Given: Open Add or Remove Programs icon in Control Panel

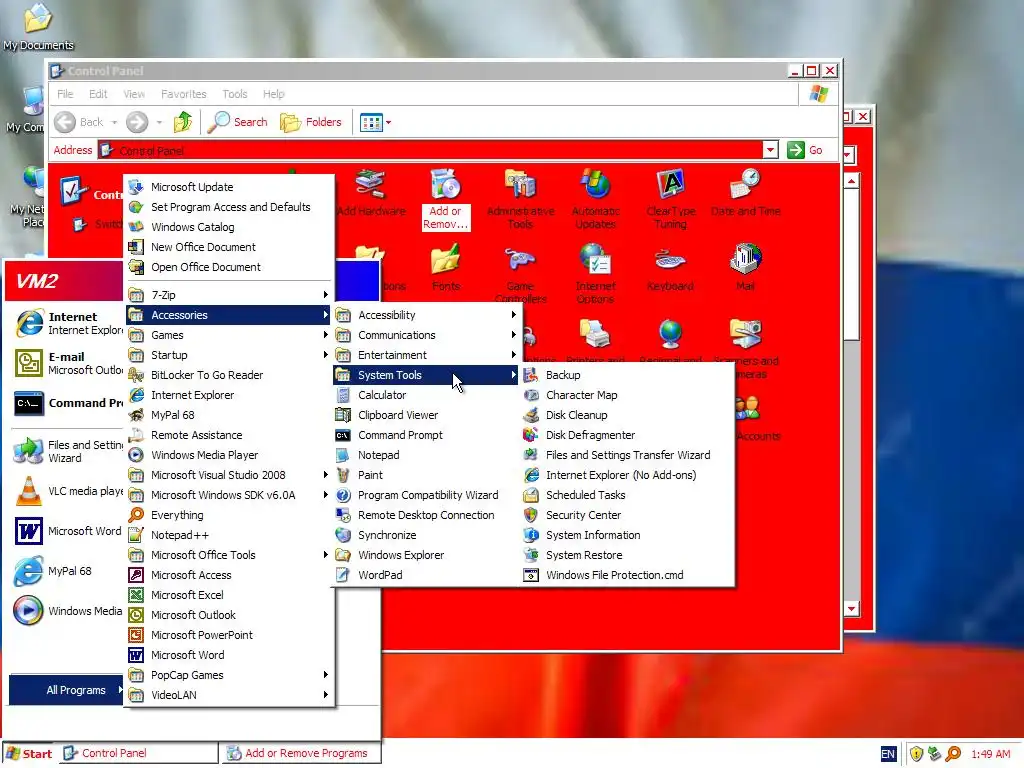Looking at the screenshot, I should click(446, 199).
